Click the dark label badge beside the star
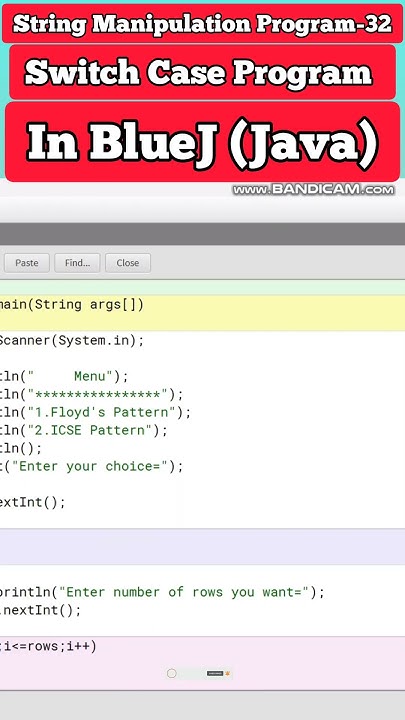The image size is (405, 720). pos(215,674)
